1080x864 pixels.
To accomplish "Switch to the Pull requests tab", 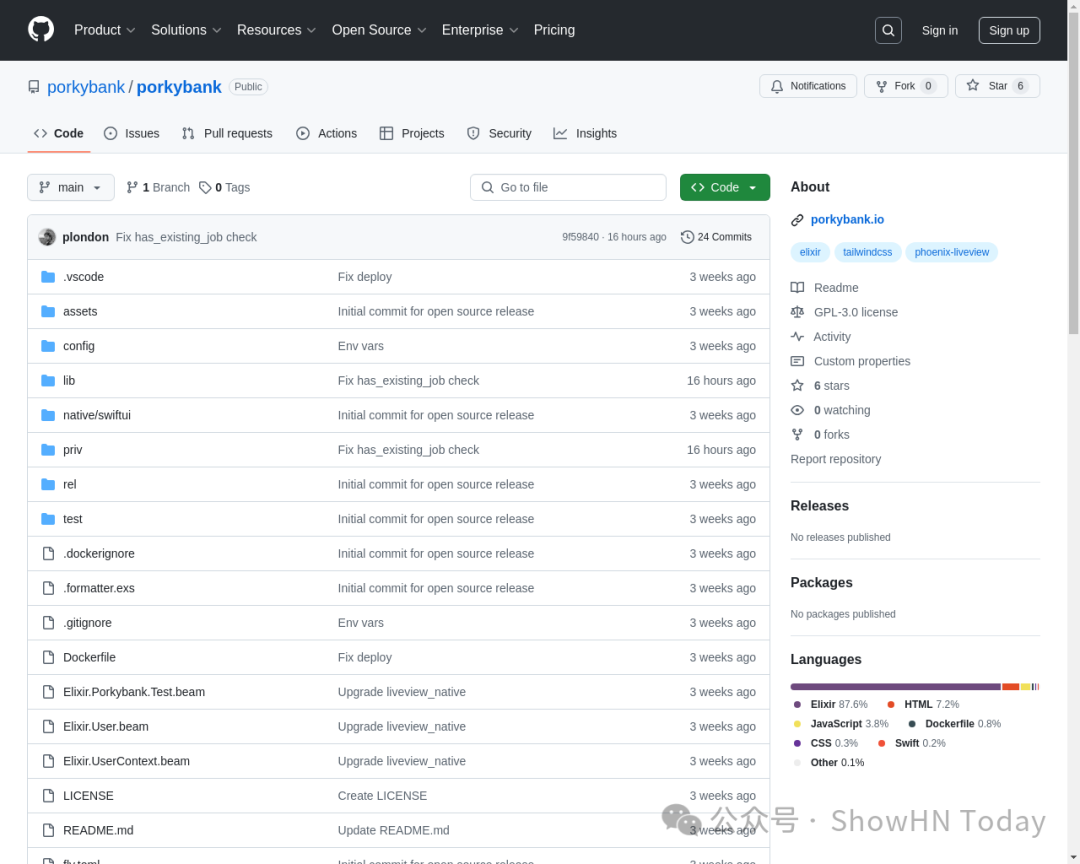I will pos(227,134).
